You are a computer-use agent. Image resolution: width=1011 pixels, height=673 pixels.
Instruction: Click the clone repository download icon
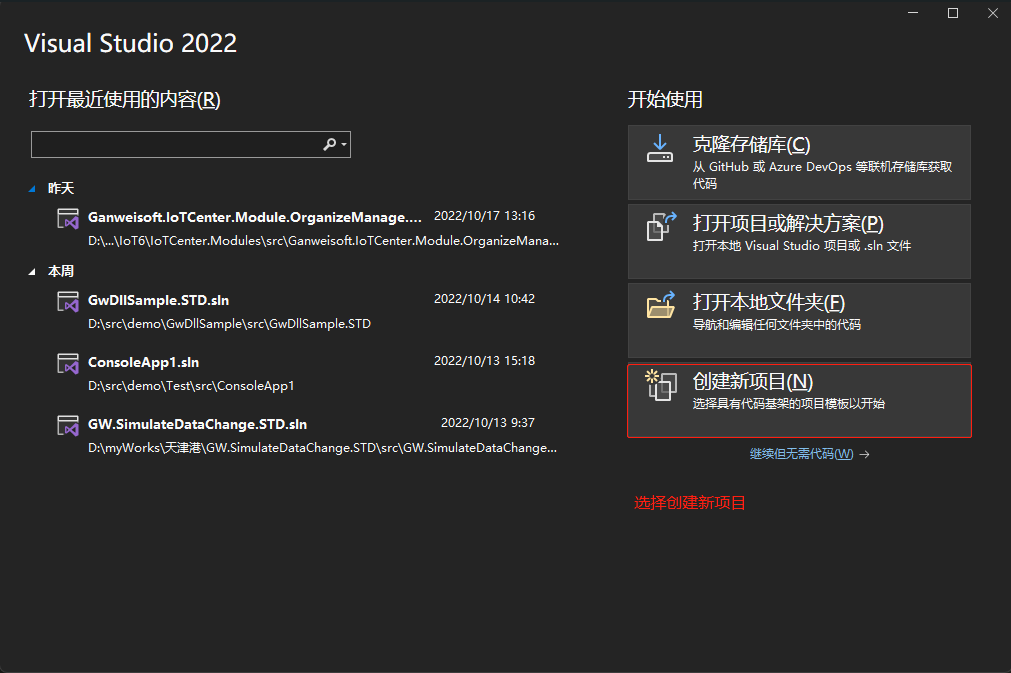660,148
